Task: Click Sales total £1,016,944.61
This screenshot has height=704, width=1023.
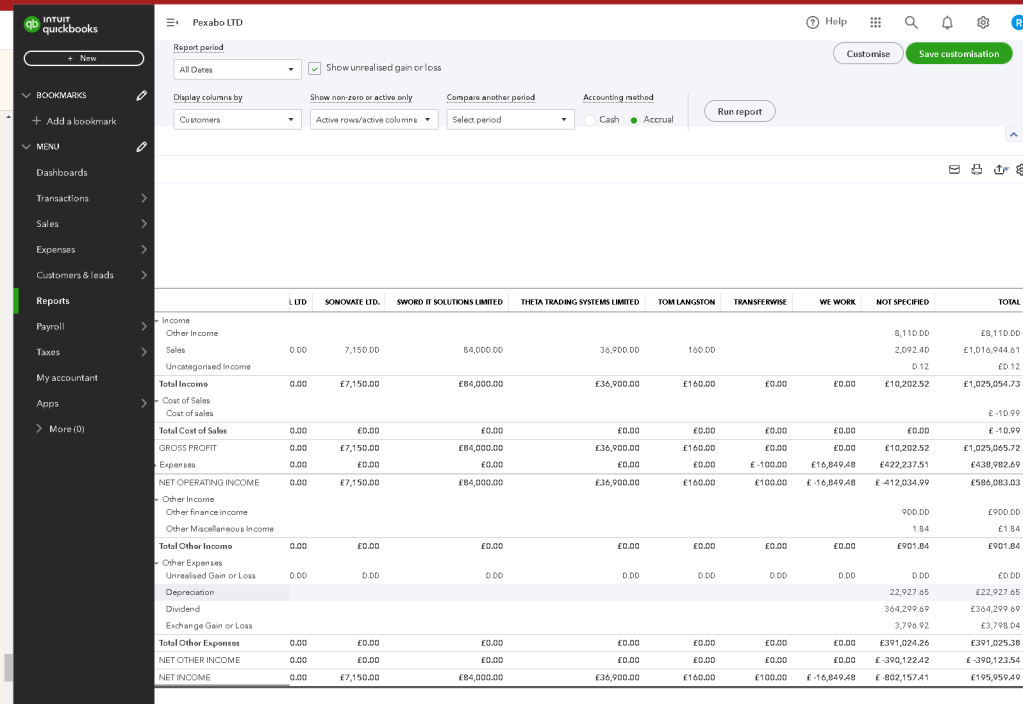Action: coord(992,350)
